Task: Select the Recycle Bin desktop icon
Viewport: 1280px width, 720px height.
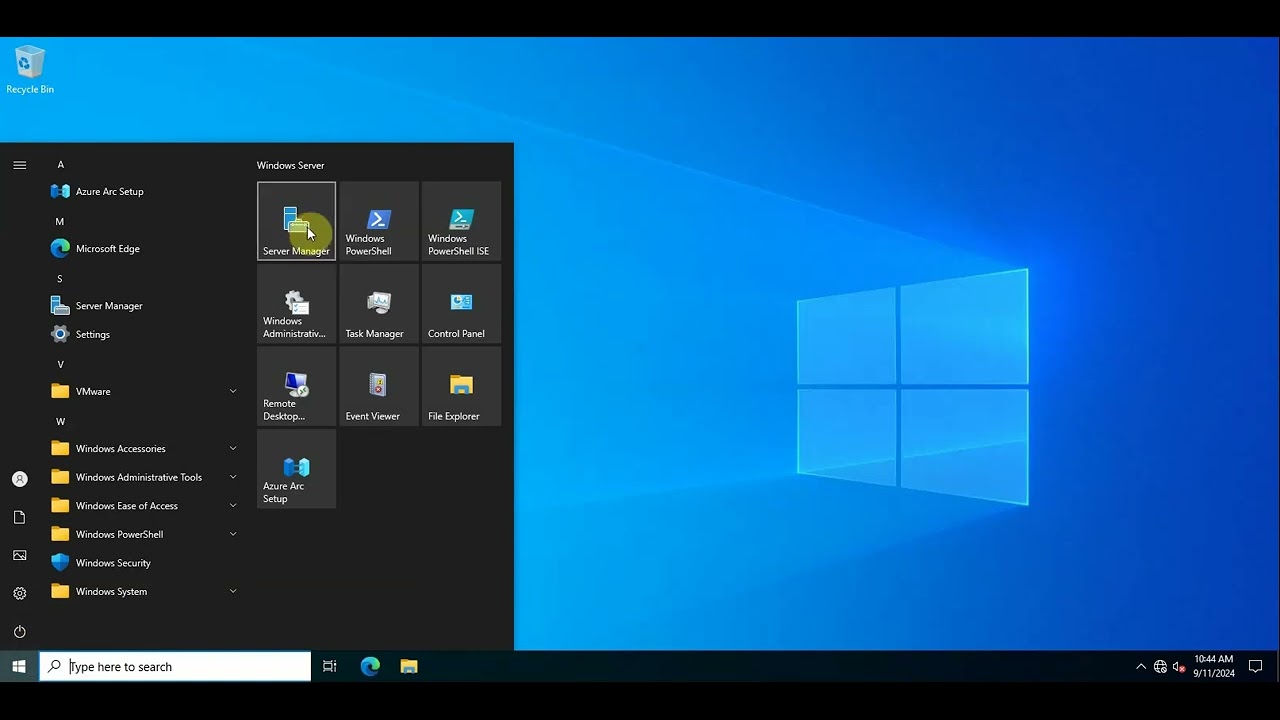Action: pyautogui.click(x=30, y=70)
